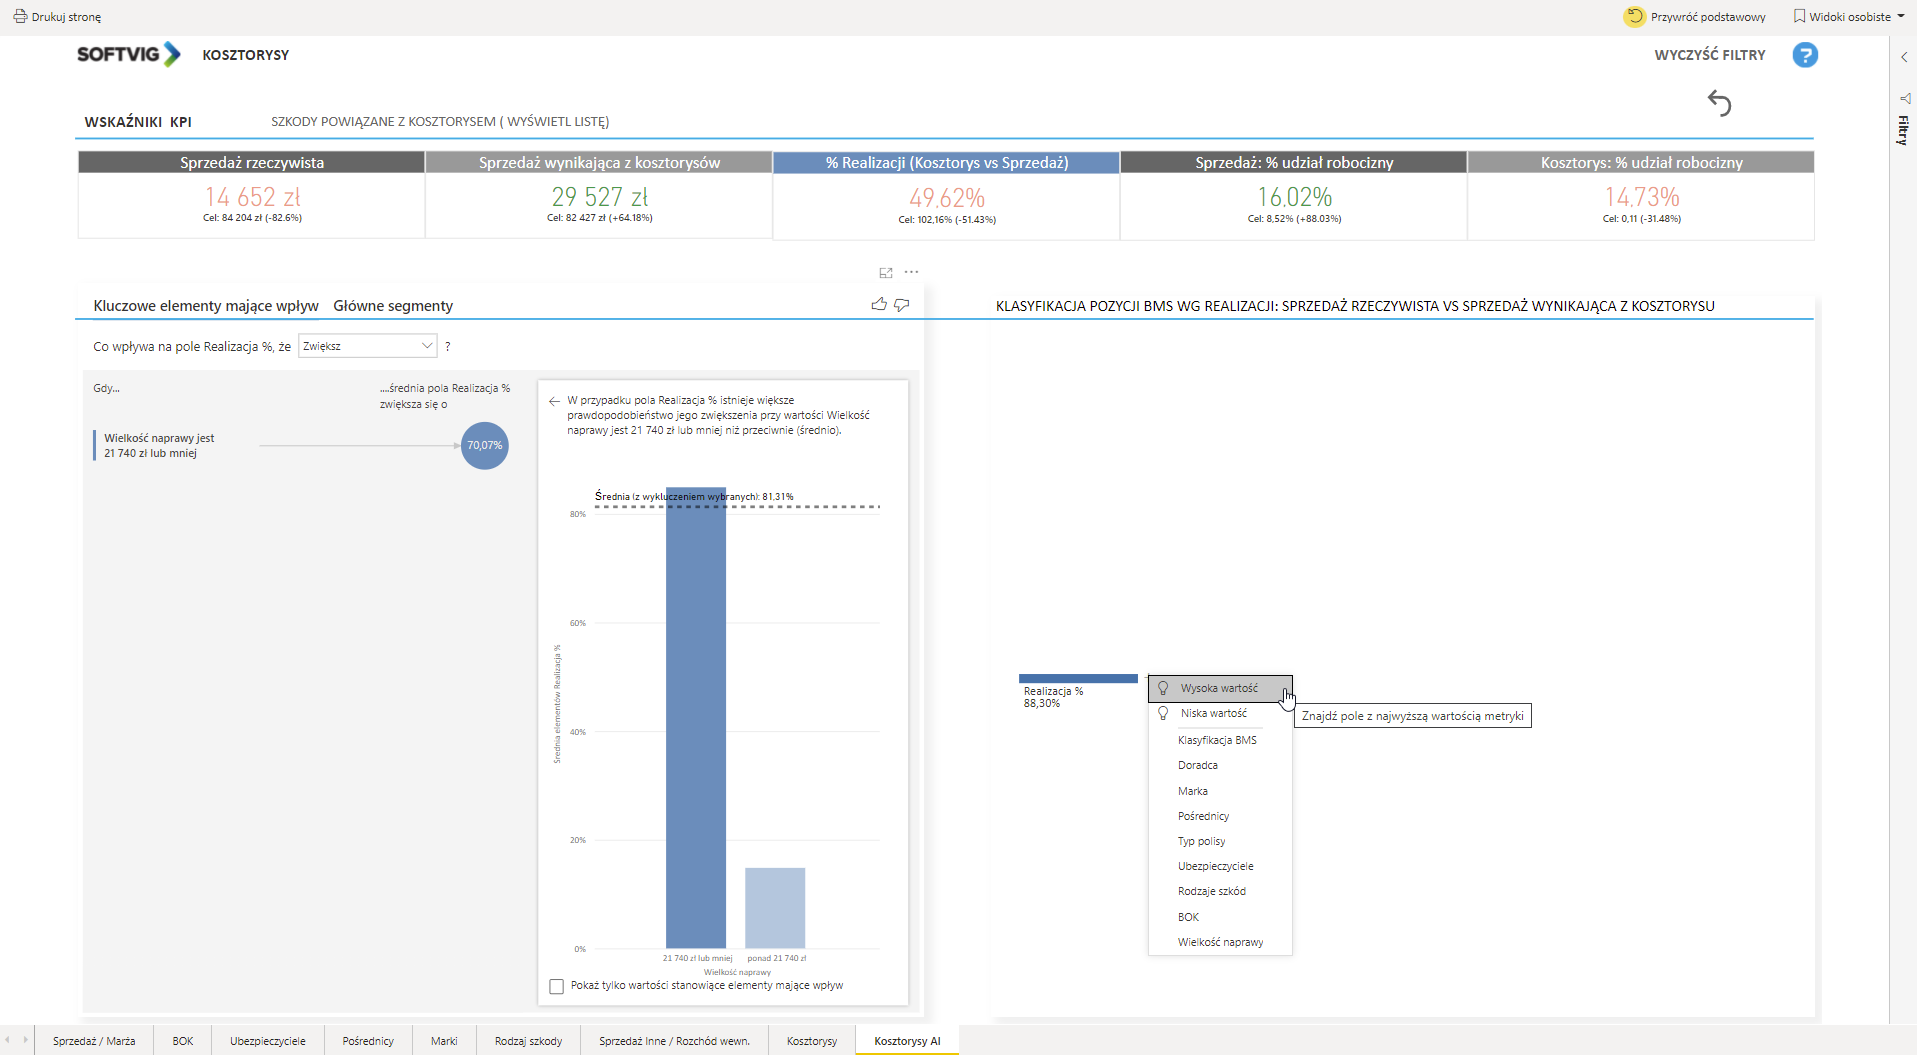Image resolution: width=1917 pixels, height=1055 pixels.
Task: Click the focus mode icon above the chart
Action: (x=885, y=272)
